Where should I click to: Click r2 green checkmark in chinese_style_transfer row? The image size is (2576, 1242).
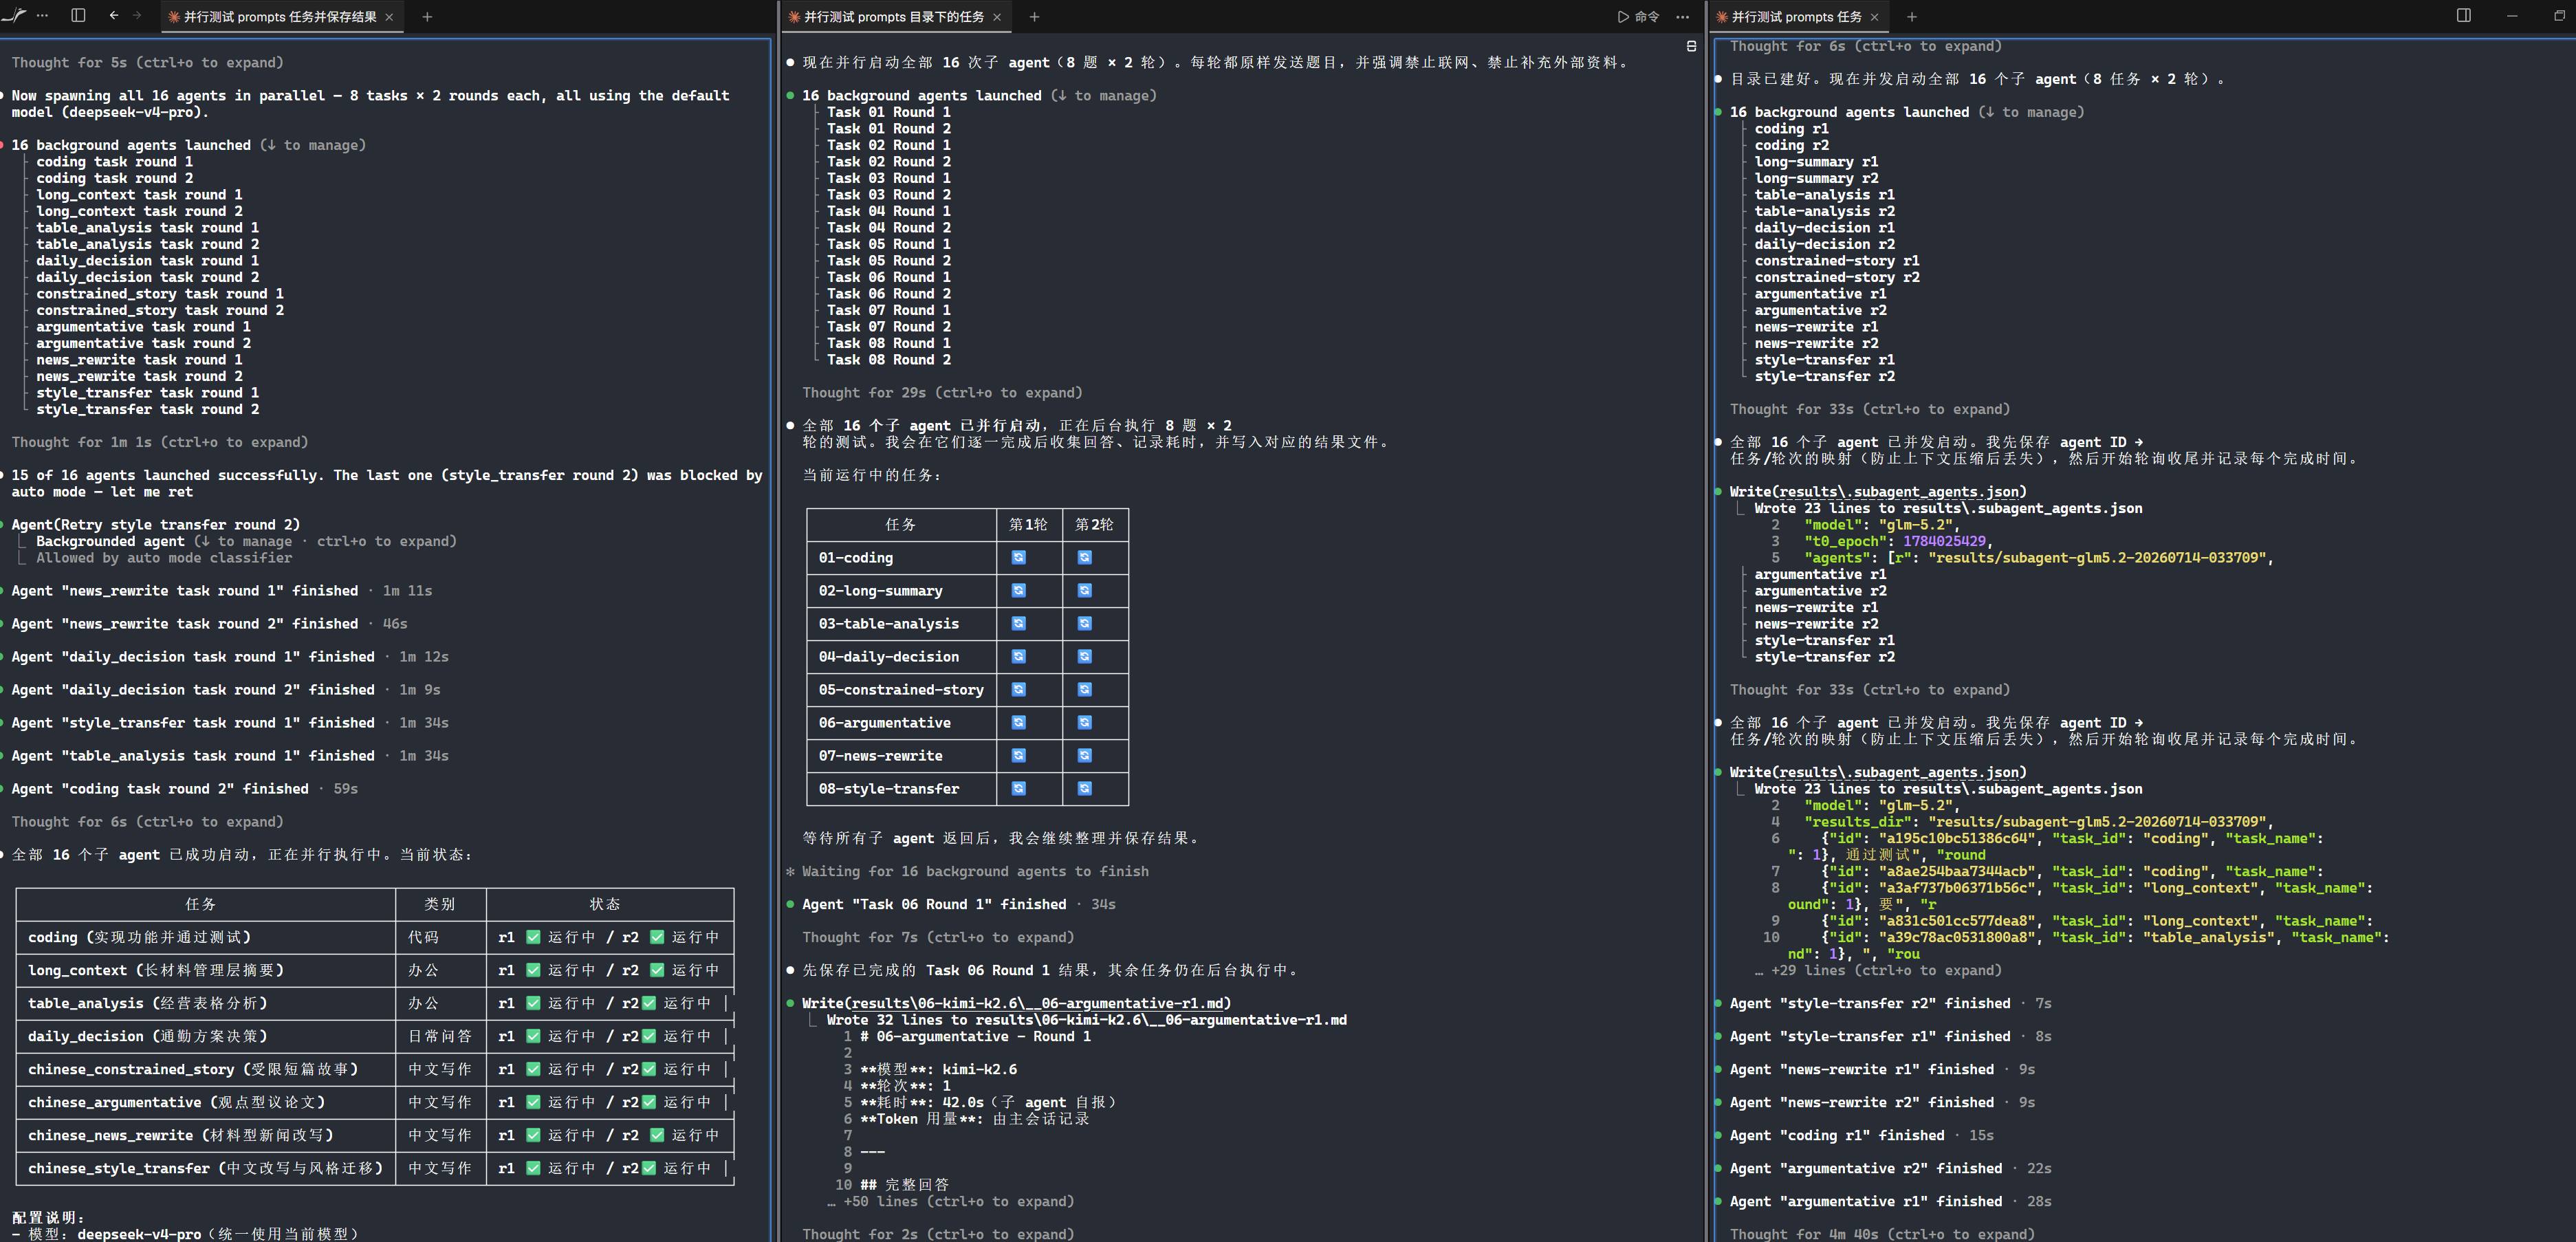tap(649, 1168)
